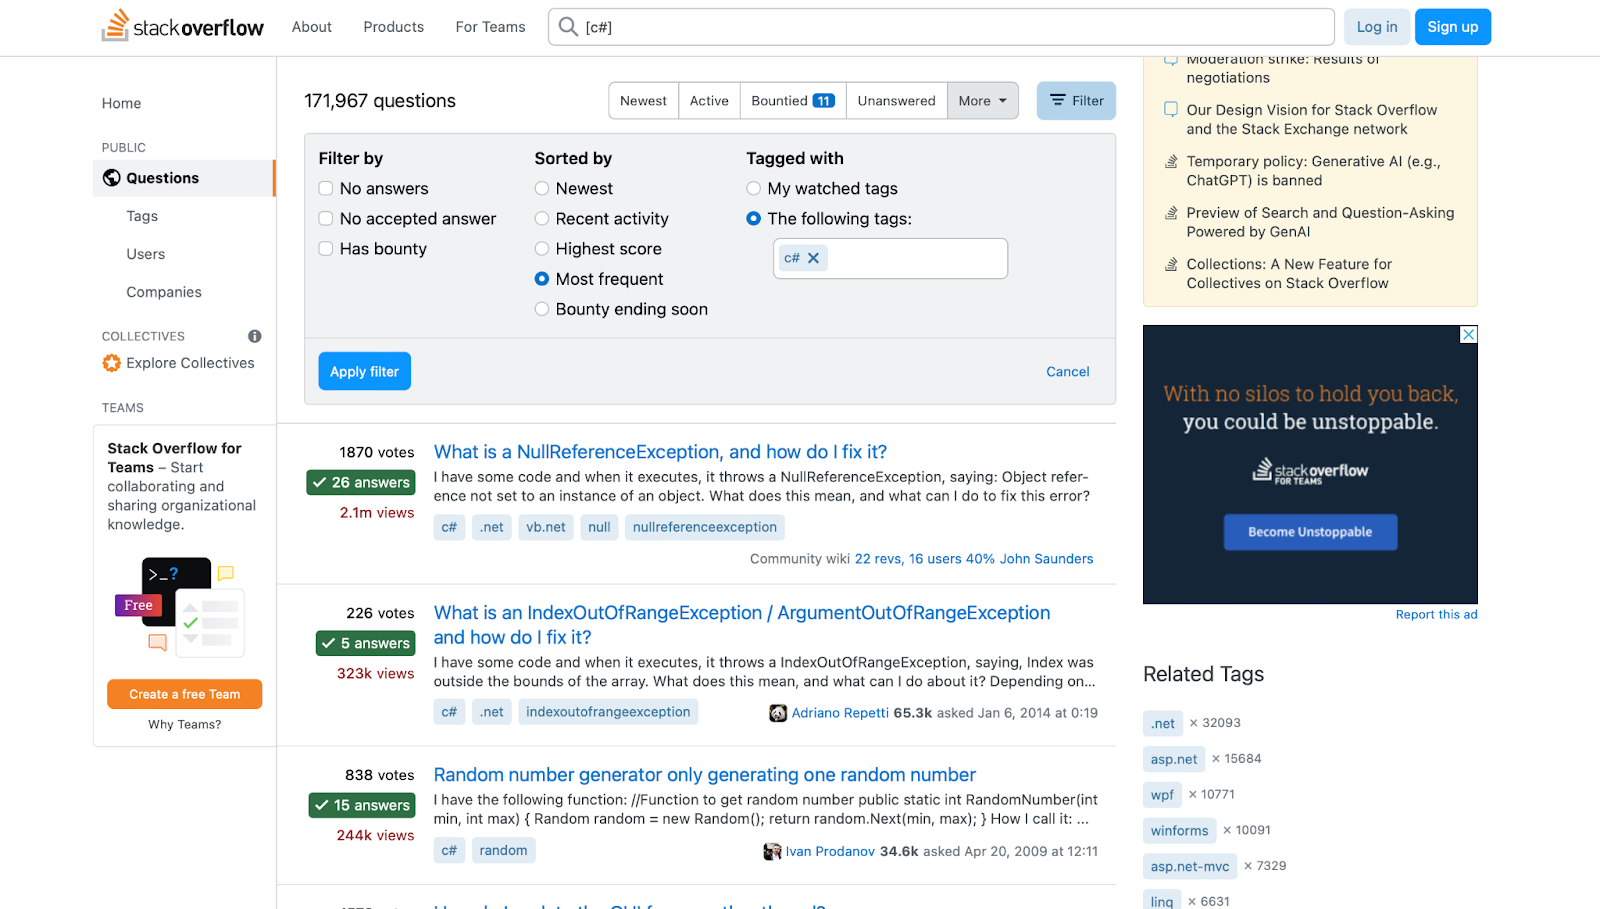Screen dimensions: 1600x909
Task: Open the Products menu
Action: click(393, 27)
